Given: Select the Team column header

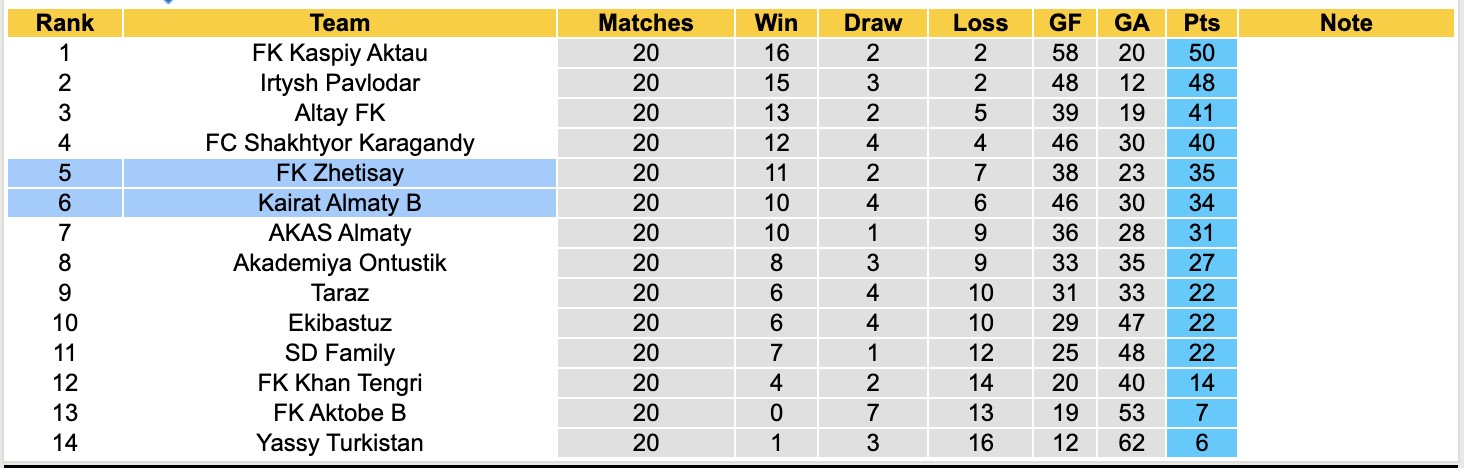Looking at the screenshot, I should coord(339,23).
